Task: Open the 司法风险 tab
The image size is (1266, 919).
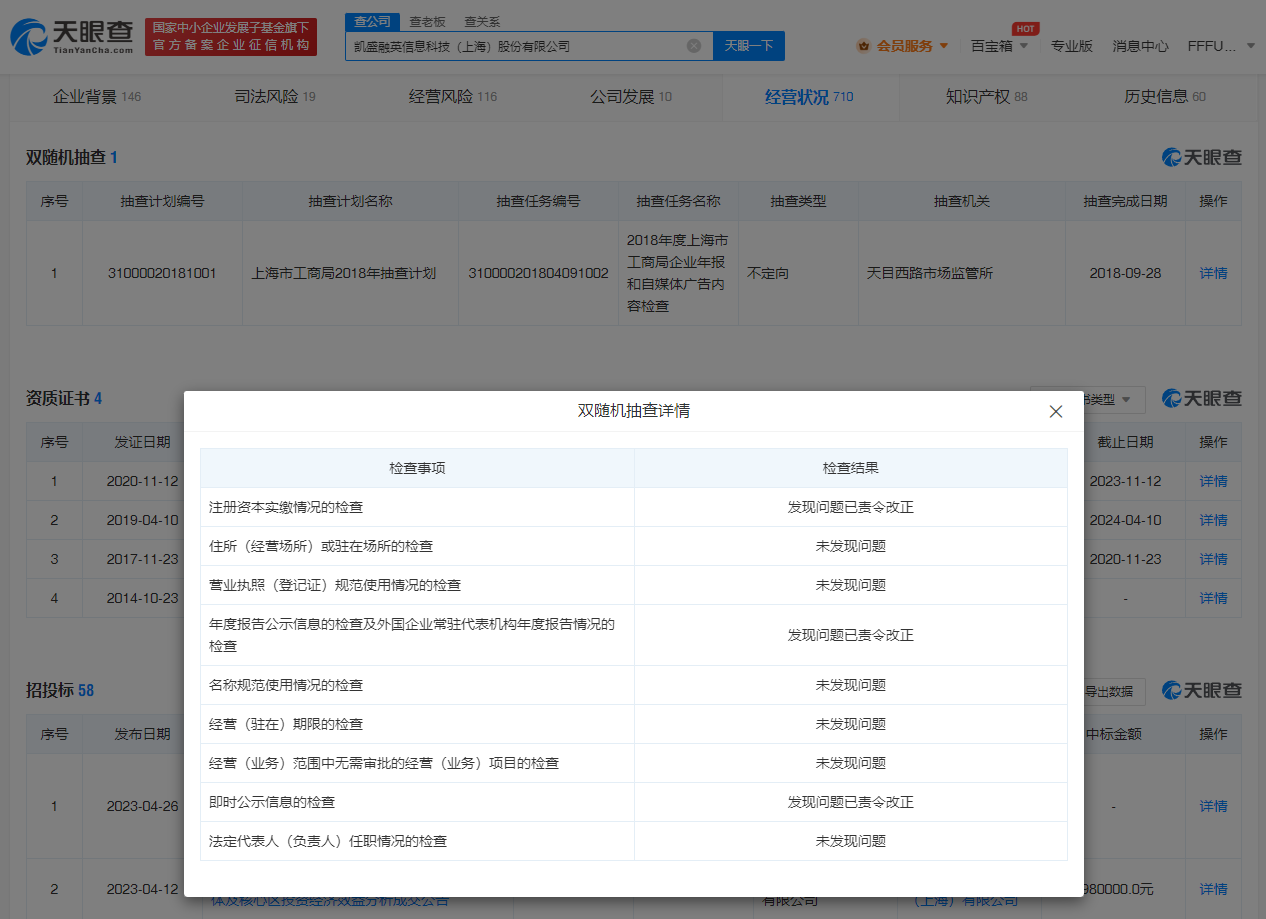Action: 275,97
